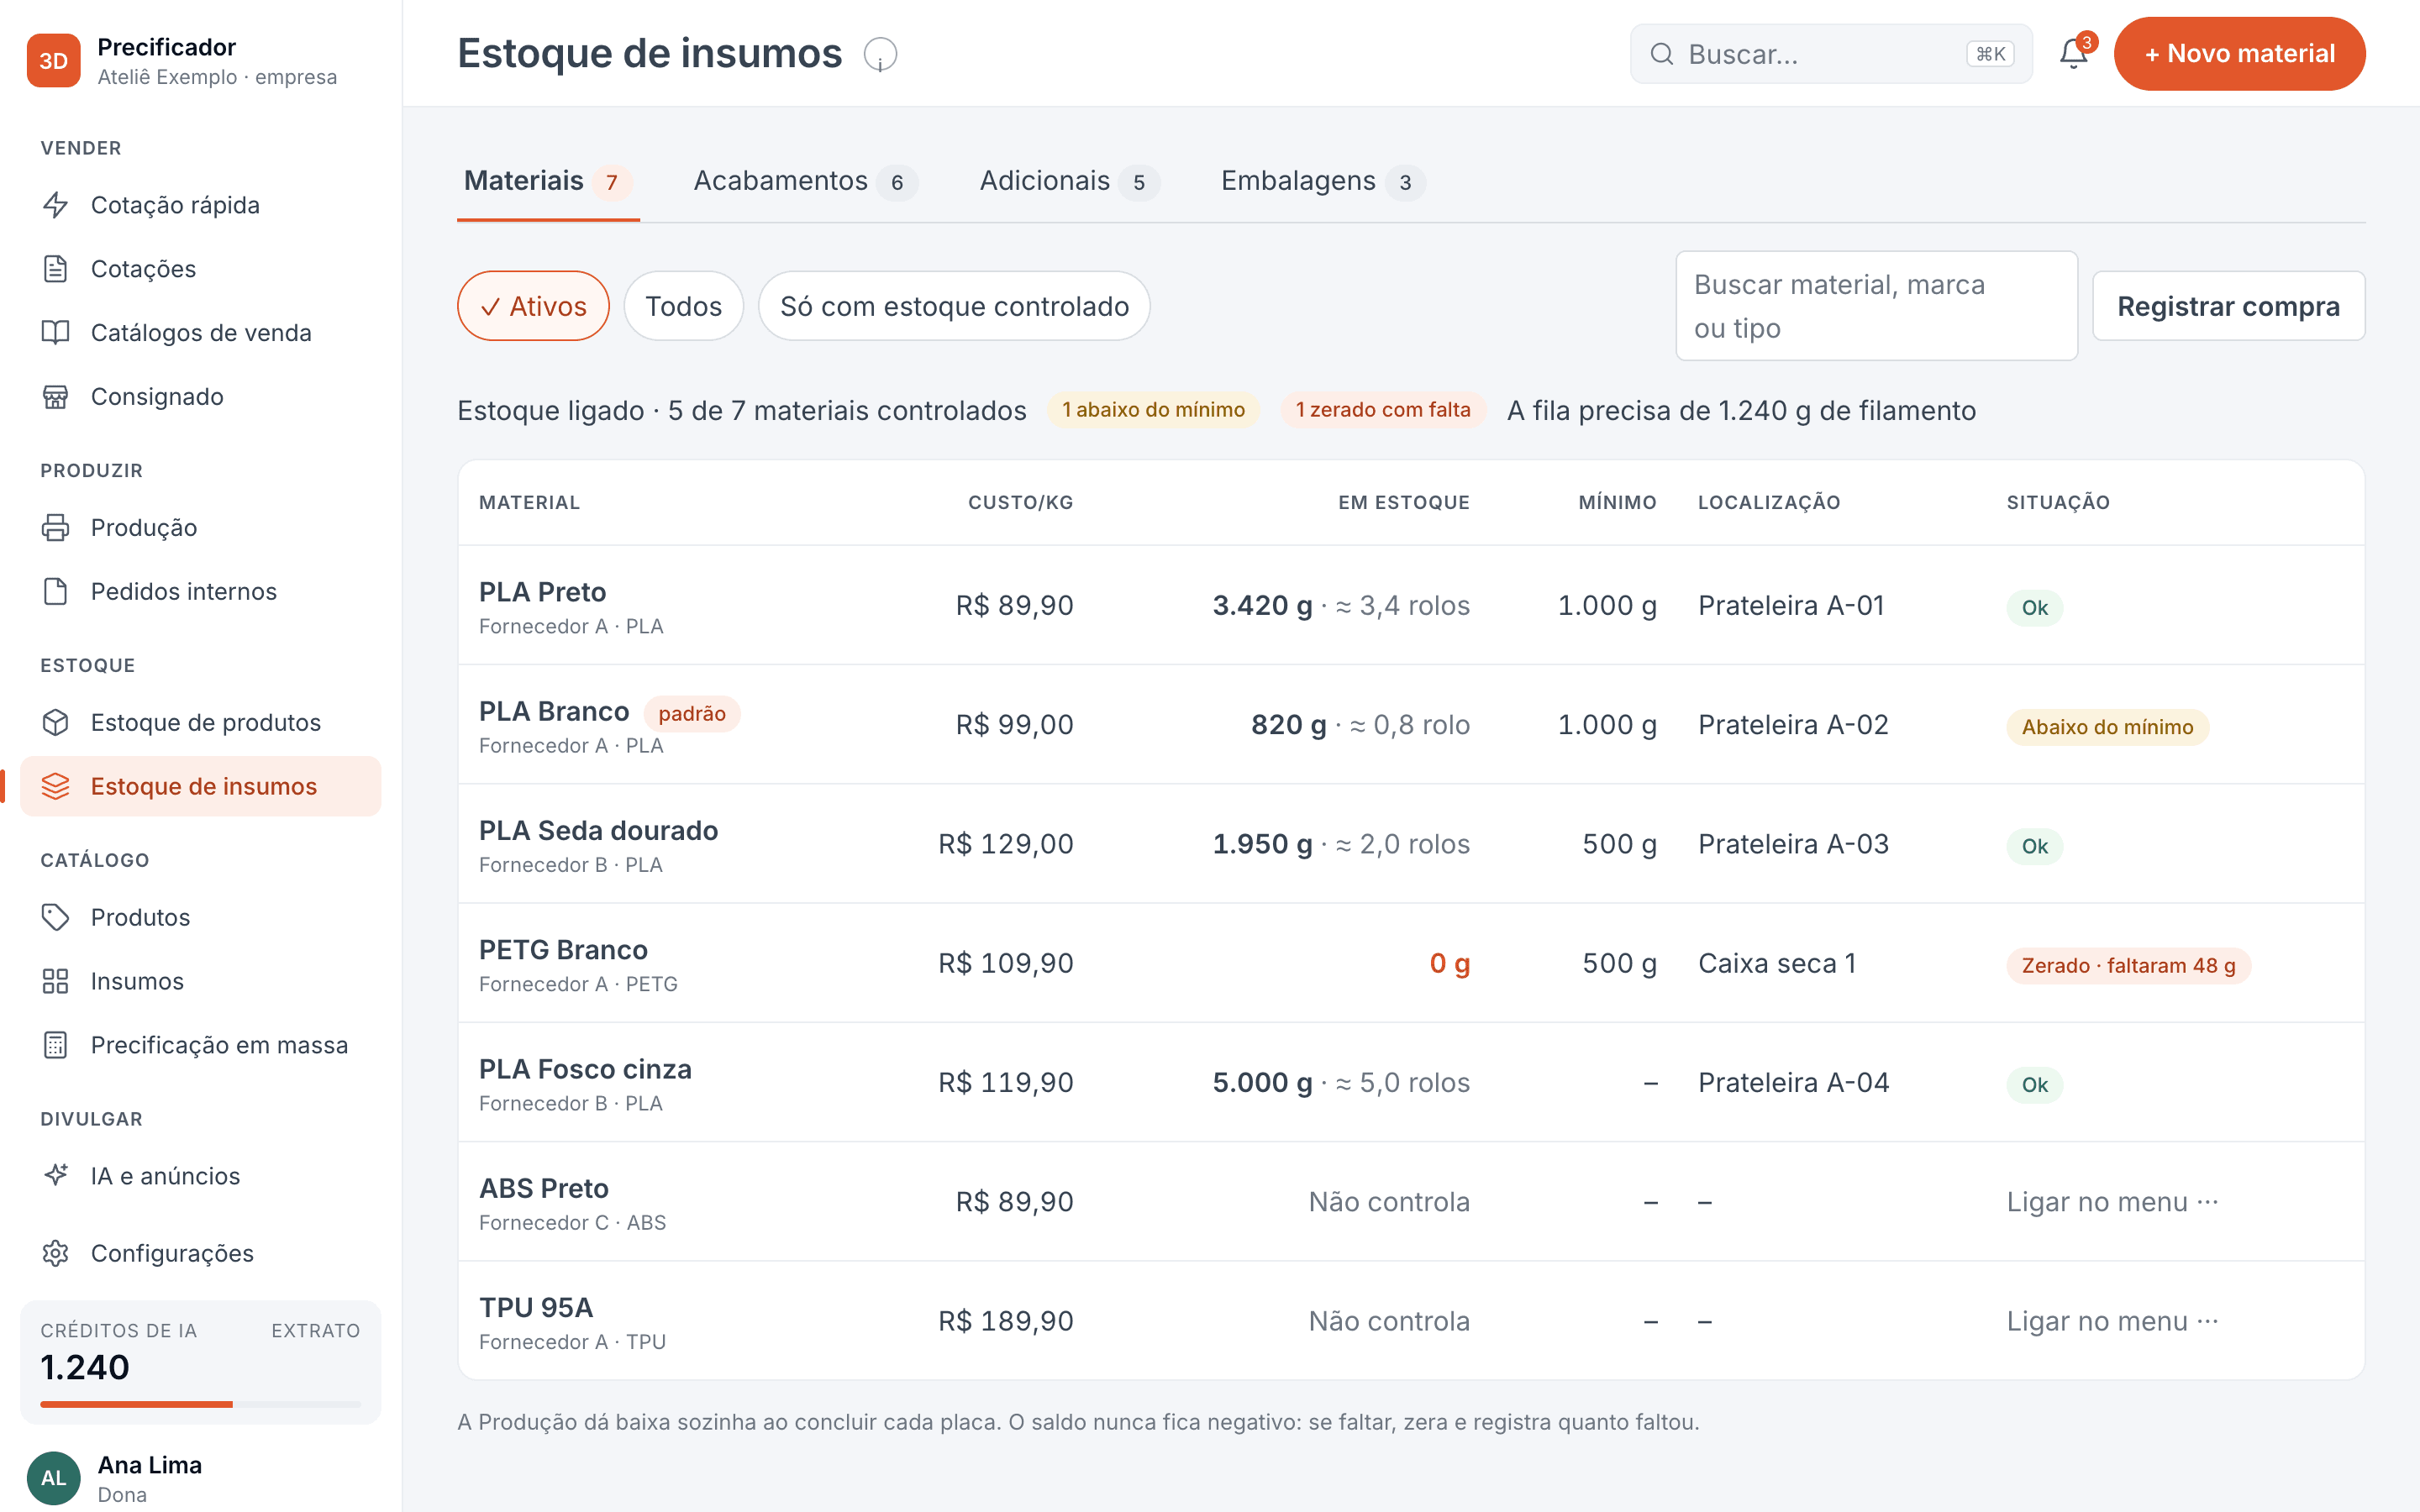Click Ligar no menu for ABS Preto

(x=2112, y=1201)
